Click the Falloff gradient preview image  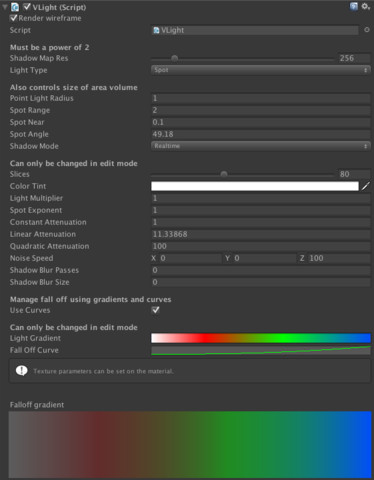coord(190,445)
